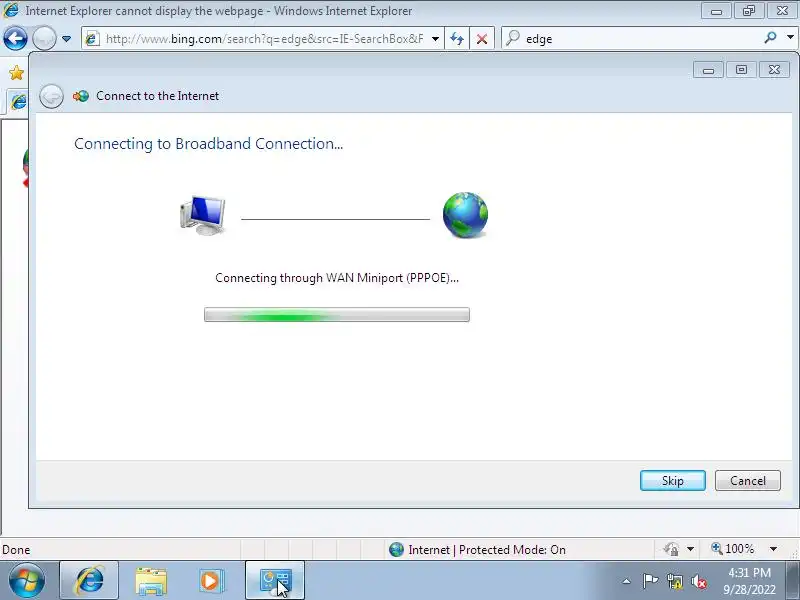
Task: Click the Skip button in the dialog
Action: [x=672, y=481]
